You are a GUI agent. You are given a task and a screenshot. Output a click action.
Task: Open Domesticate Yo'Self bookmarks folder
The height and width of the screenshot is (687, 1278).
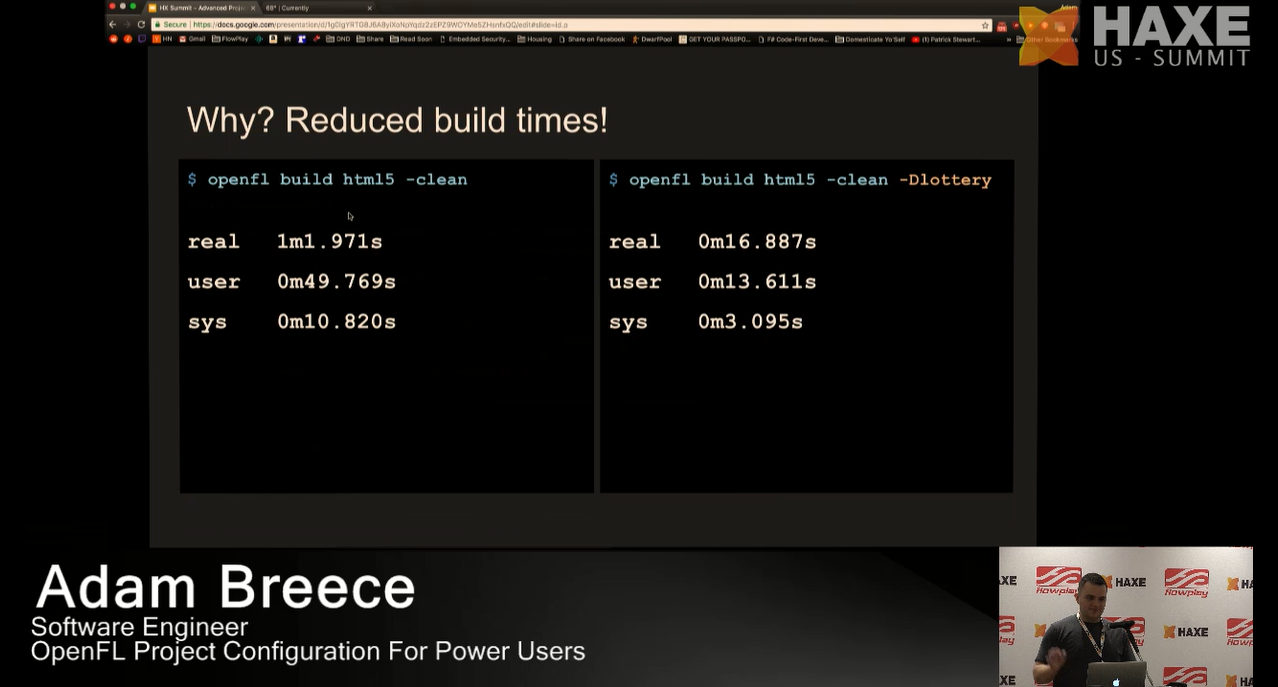(x=870, y=39)
